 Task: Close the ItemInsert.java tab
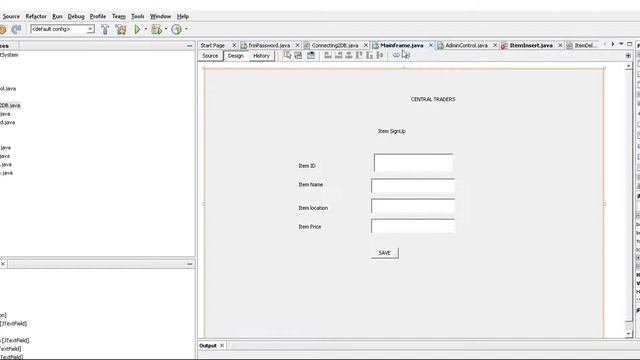pos(560,45)
